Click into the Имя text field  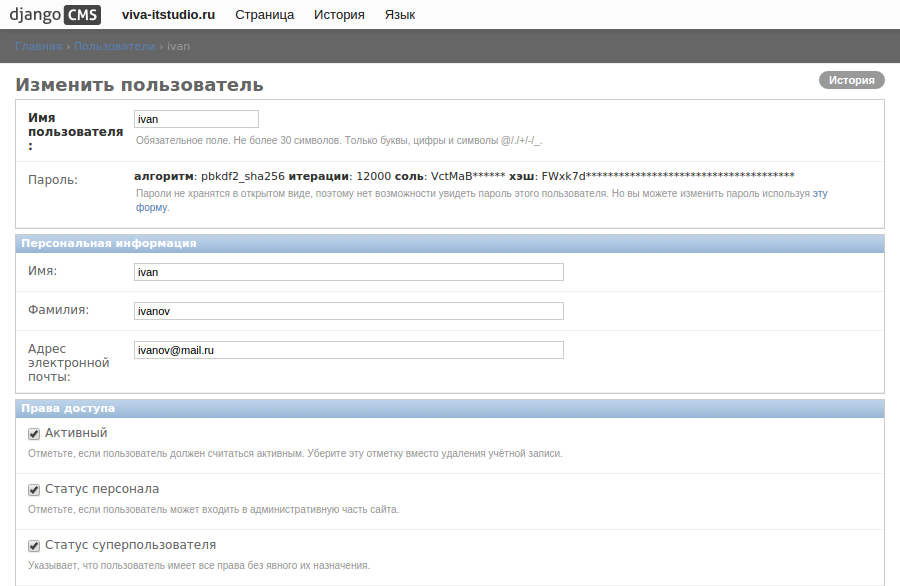coord(348,272)
